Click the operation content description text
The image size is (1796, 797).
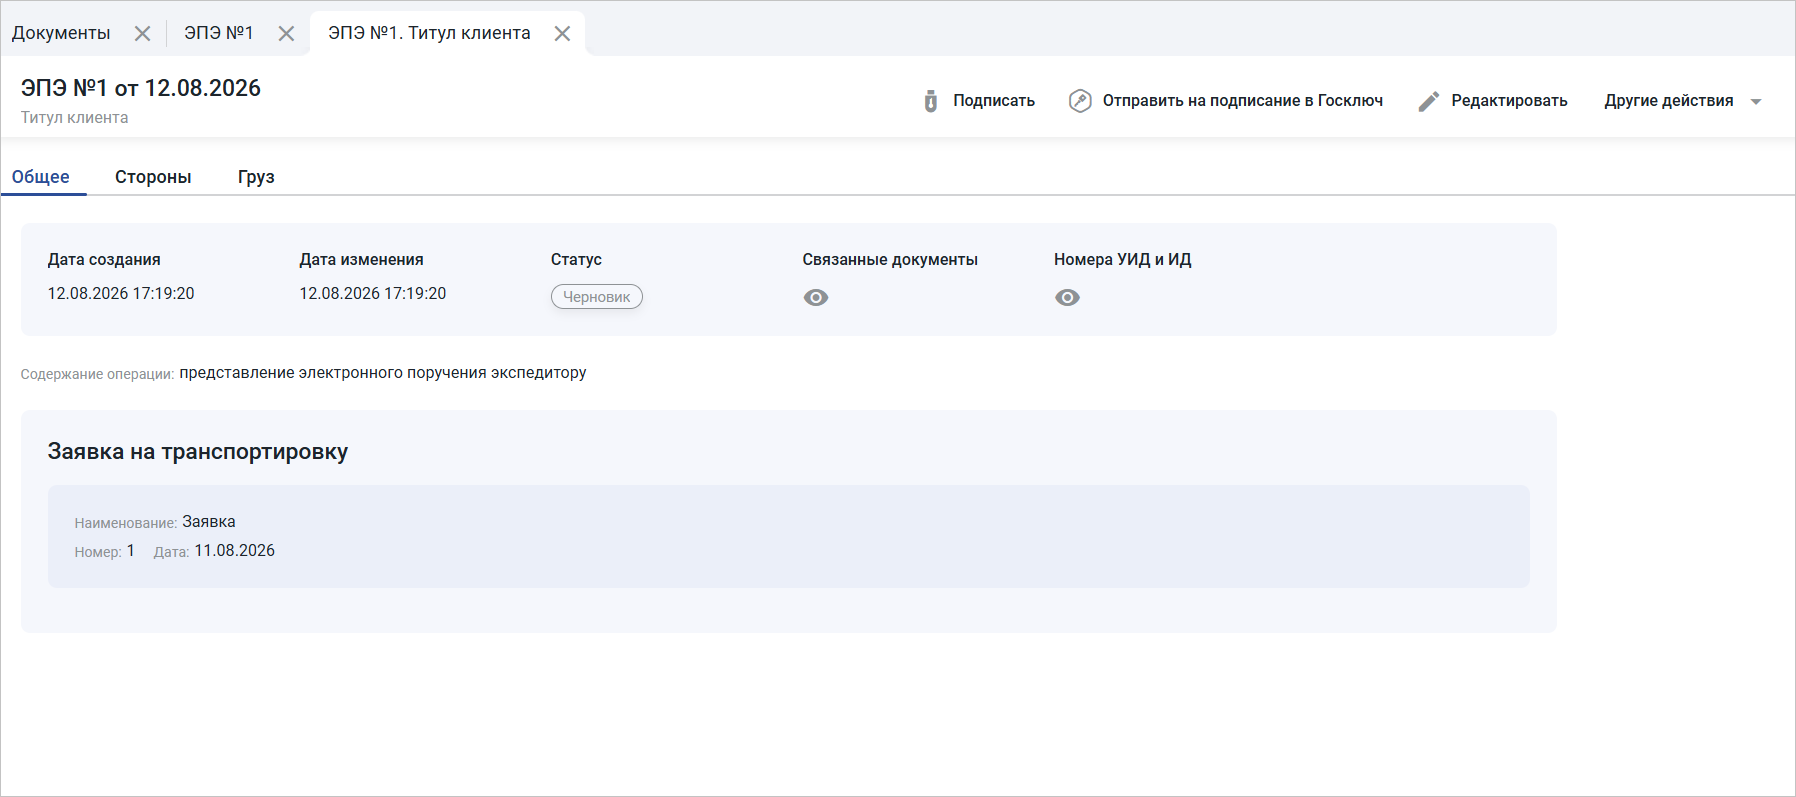383,373
